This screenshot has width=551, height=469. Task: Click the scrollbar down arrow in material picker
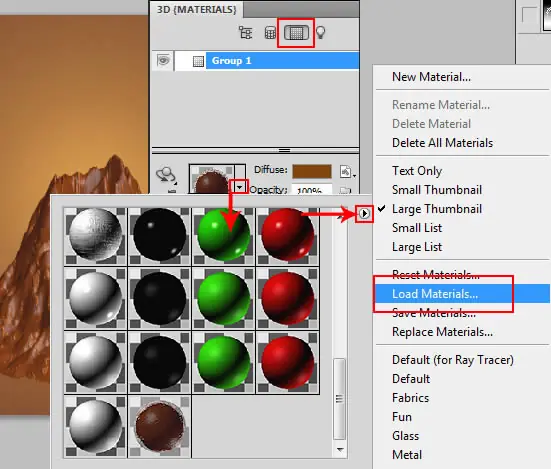(340, 450)
